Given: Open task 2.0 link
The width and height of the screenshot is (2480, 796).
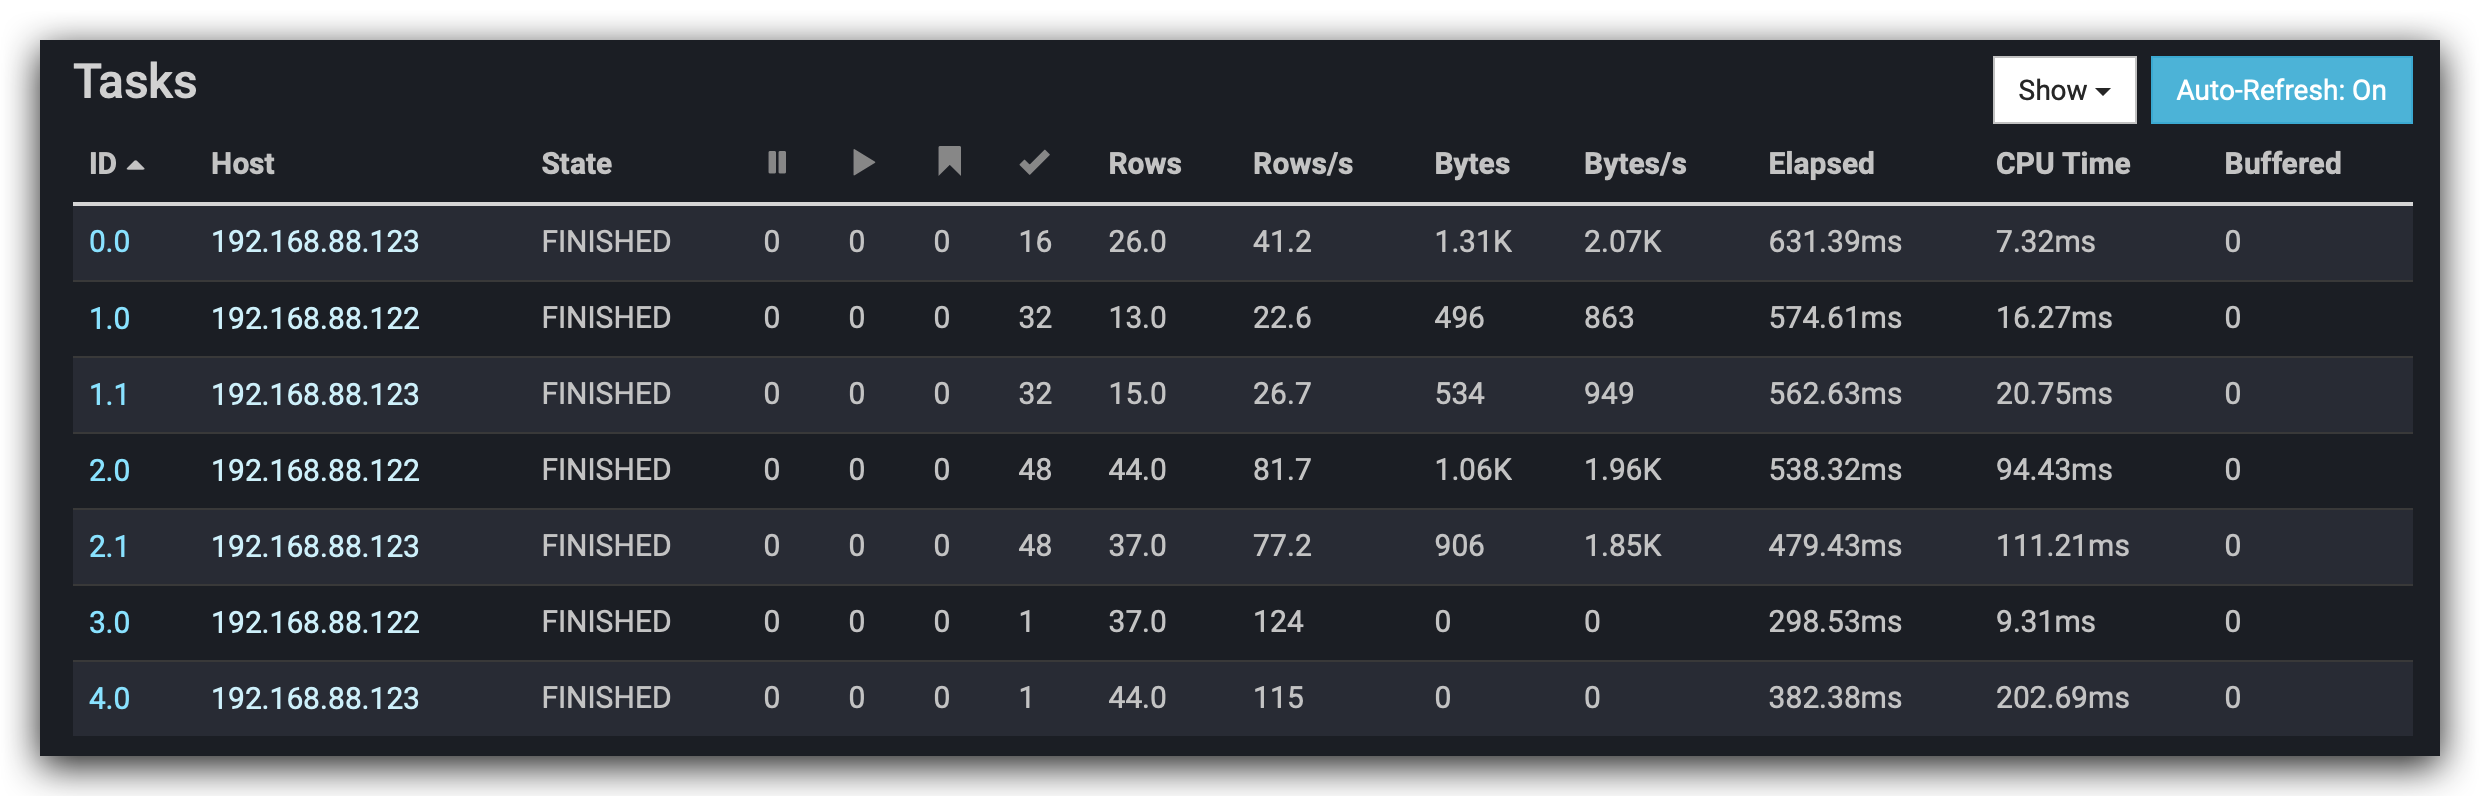Looking at the screenshot, I should pyautogui.click(x=109, y=470).
